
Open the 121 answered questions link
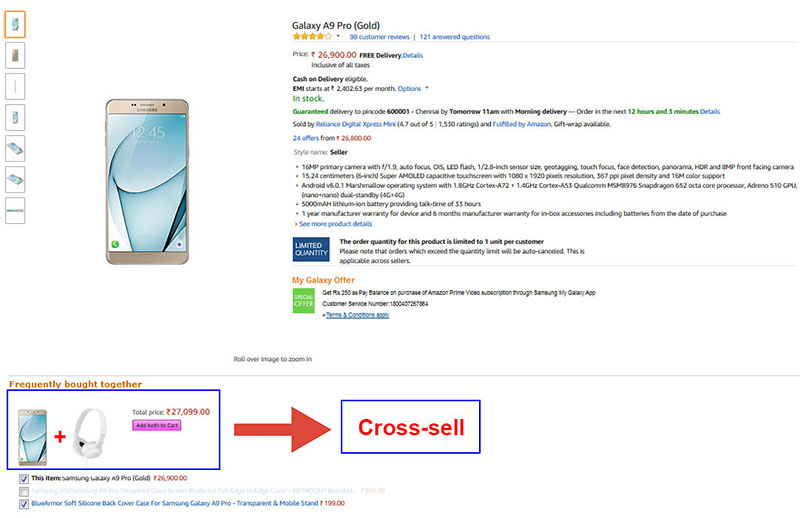point(455,37)
